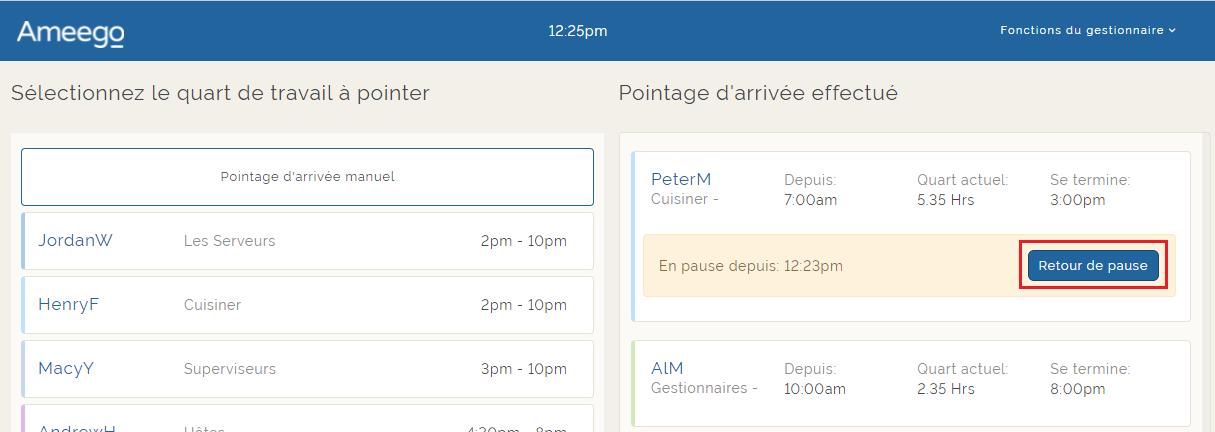Click AlM's 8:00pm end time
Image resolution: width=1215 pixels, height=432 pixels.
pyautogui.click(x=1077, y=389)
